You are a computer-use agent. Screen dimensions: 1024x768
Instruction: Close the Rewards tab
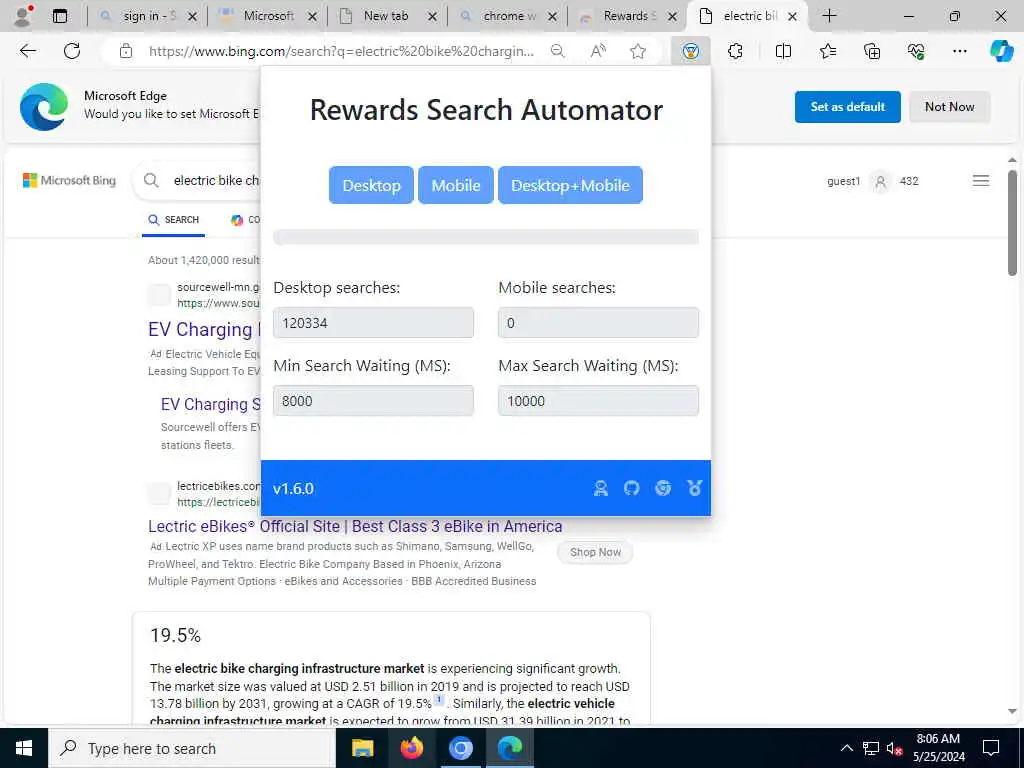(673, 16)
